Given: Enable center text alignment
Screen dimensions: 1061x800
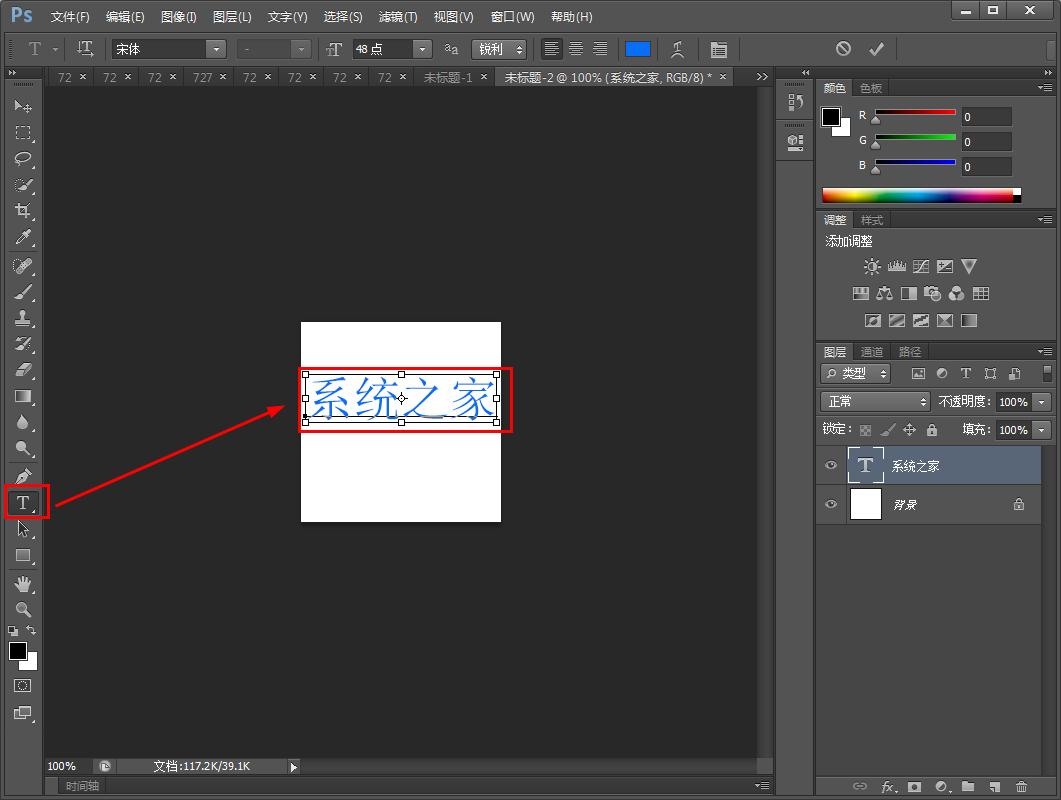Looking at the screenshot, I should 575,49.
